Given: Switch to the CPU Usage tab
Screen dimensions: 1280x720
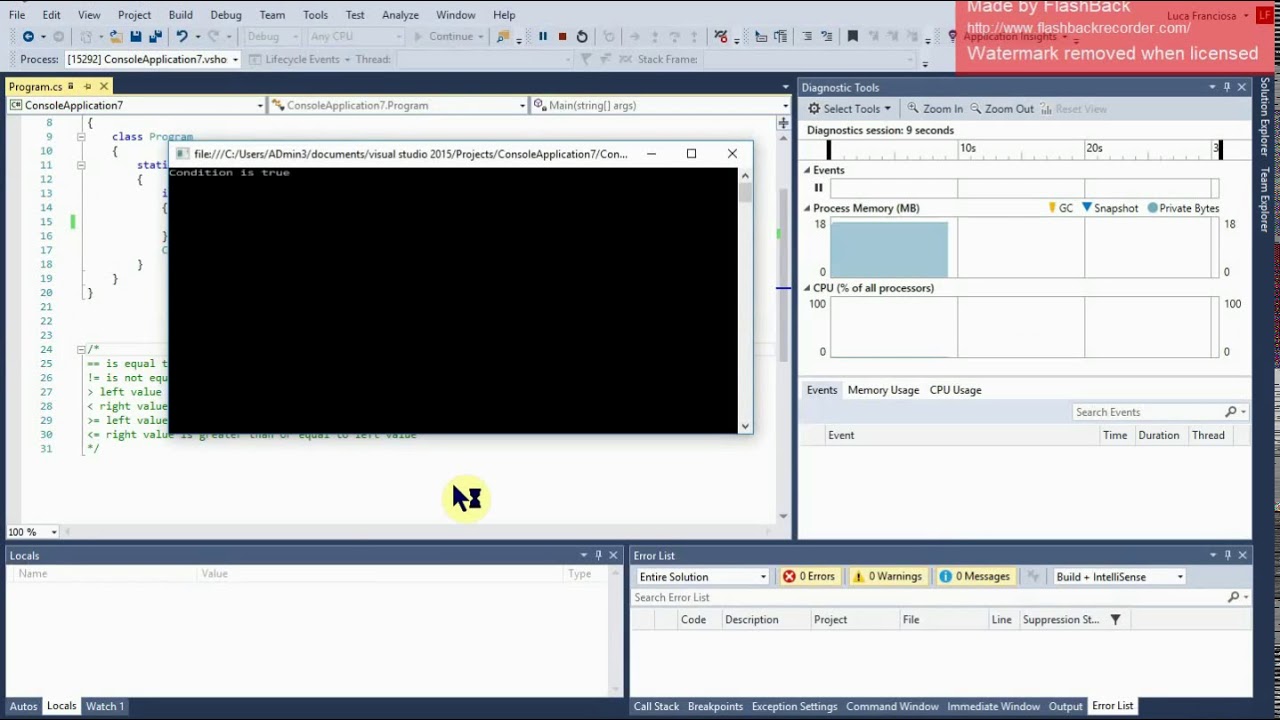Looking at the screenshot, I should (x=955, y=390).
